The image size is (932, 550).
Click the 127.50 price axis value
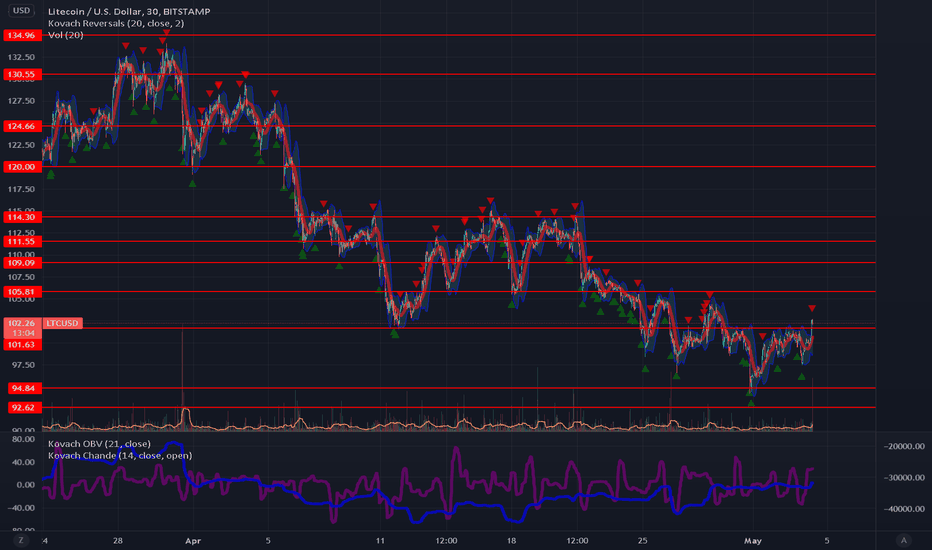pyautogui.click(x=21, y=101)
